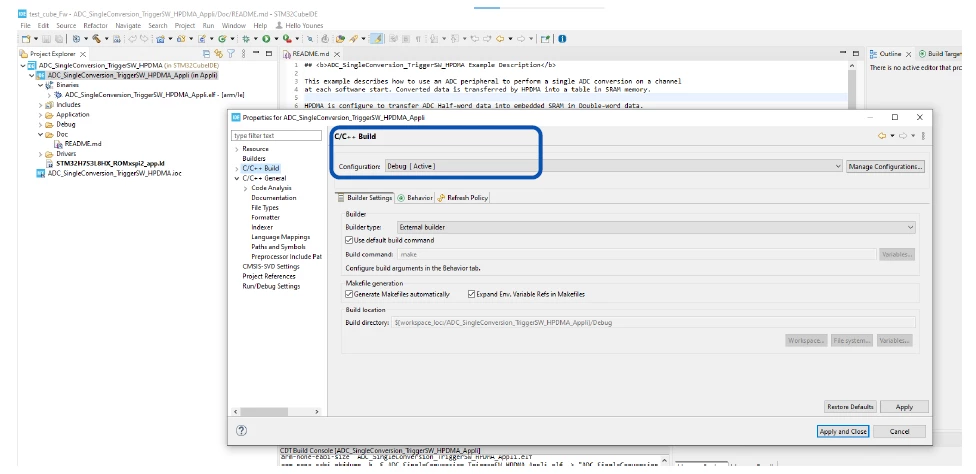Expand the Resource tree node
The width and height of the screenshot is (976, 474).
[x=237, y=149]
